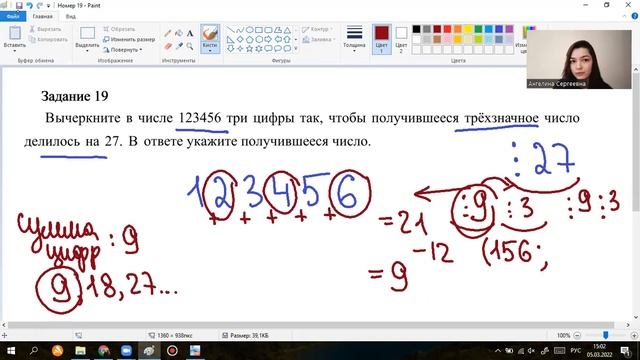Open the Файл menu

(x=13, y=16)
